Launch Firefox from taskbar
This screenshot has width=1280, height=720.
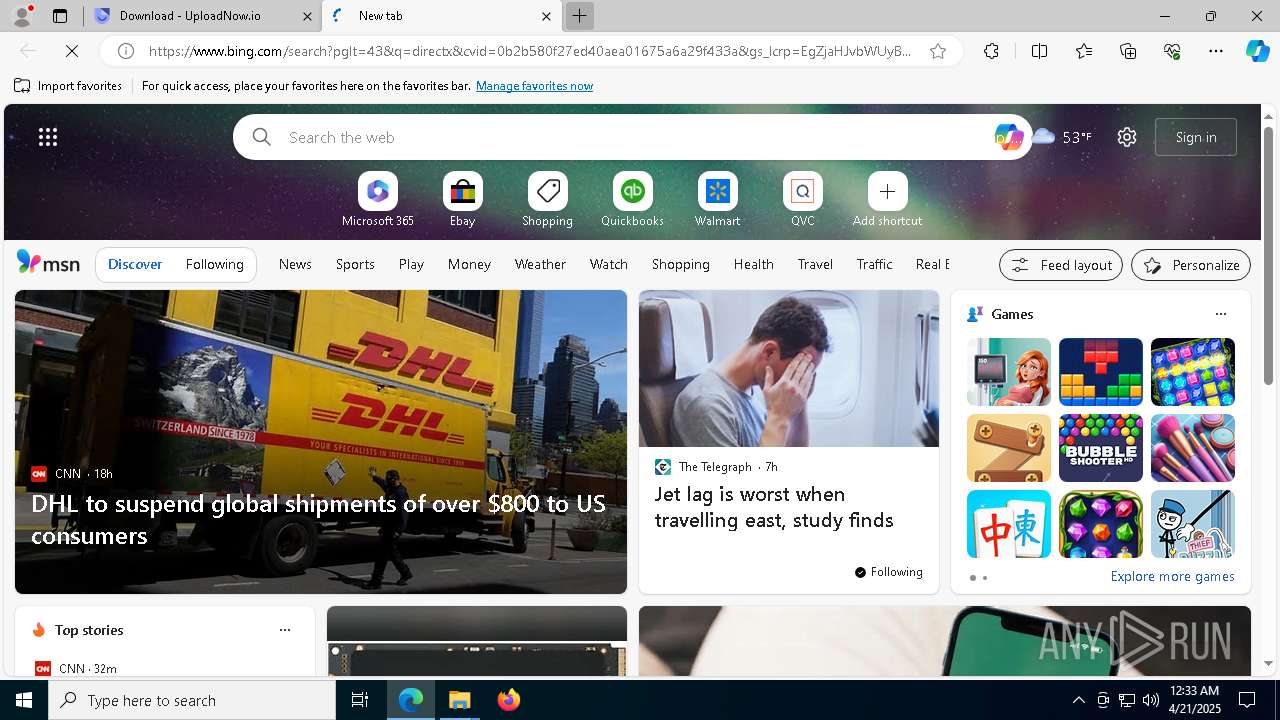[508, 700]
